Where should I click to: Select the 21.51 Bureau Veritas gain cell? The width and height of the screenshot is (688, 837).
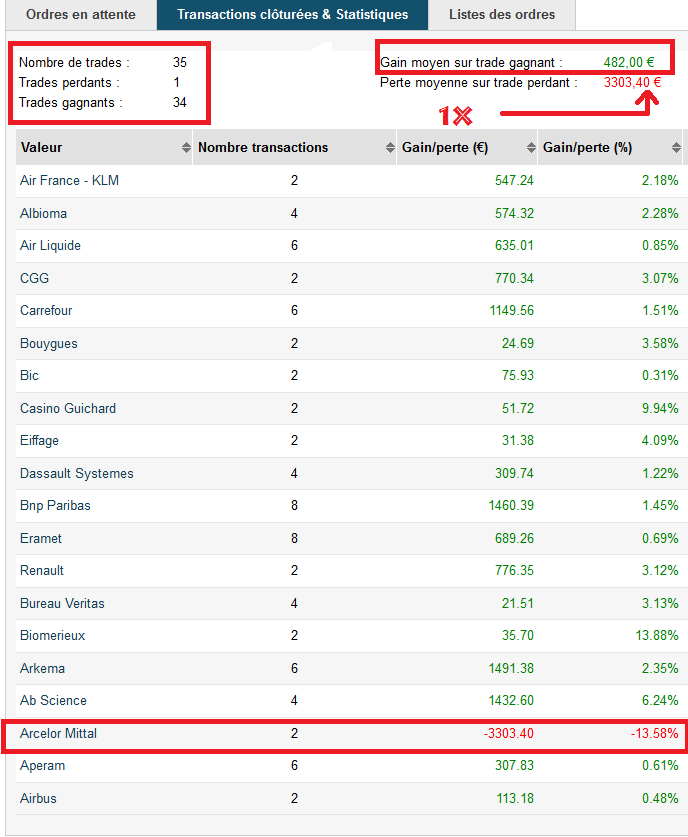[518, 603]
